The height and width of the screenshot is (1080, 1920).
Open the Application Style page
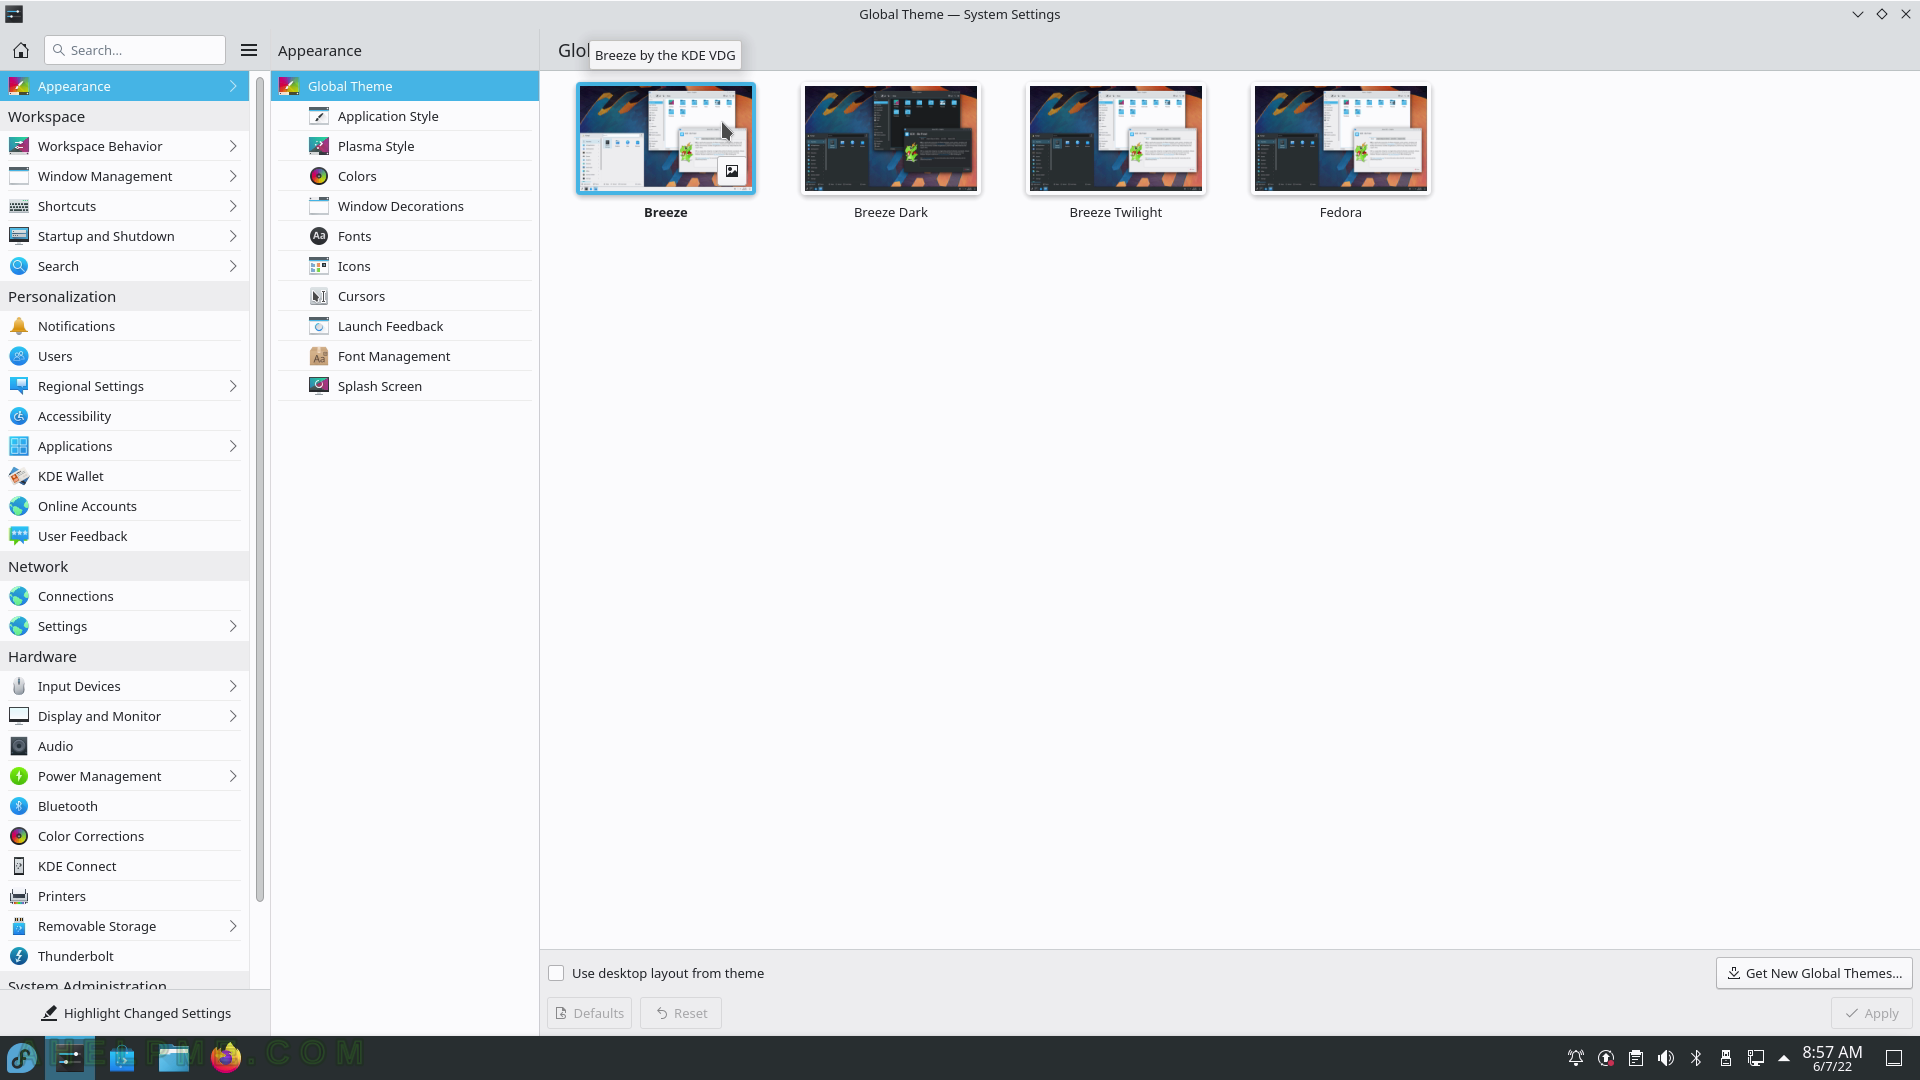(x=405, y=116)
